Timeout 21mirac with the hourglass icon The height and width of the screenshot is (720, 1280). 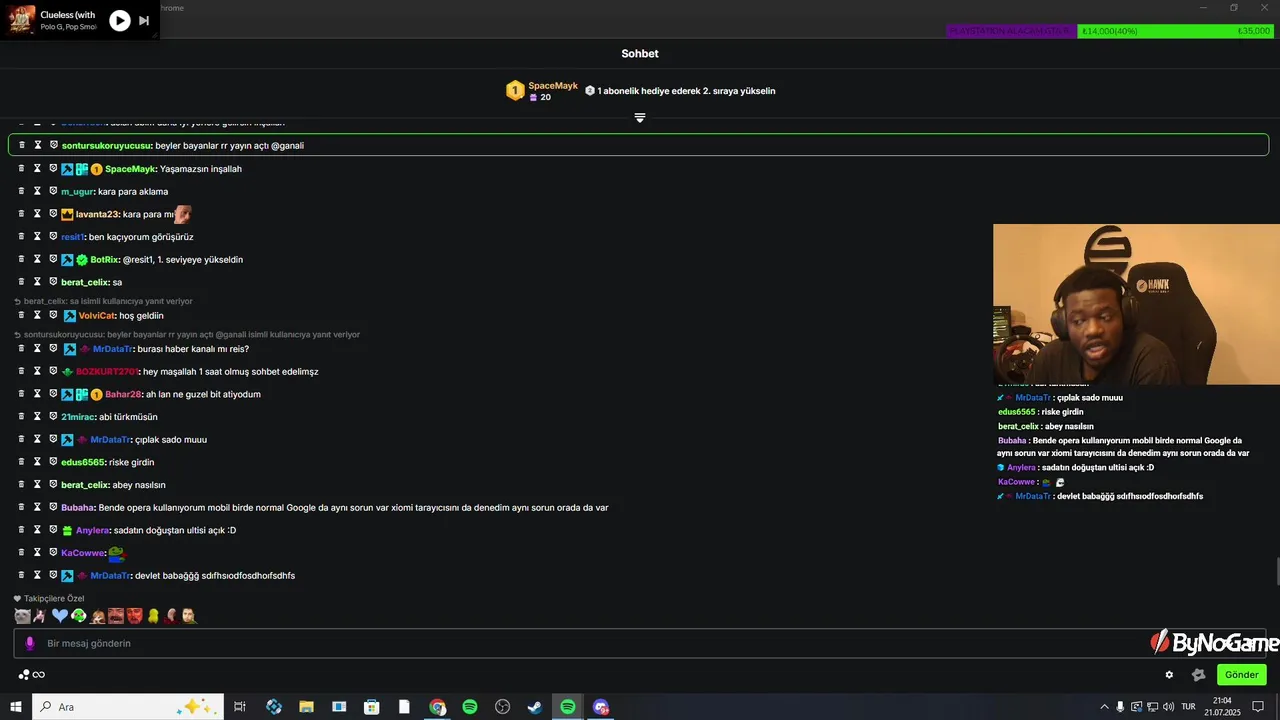tap(38, 417)
